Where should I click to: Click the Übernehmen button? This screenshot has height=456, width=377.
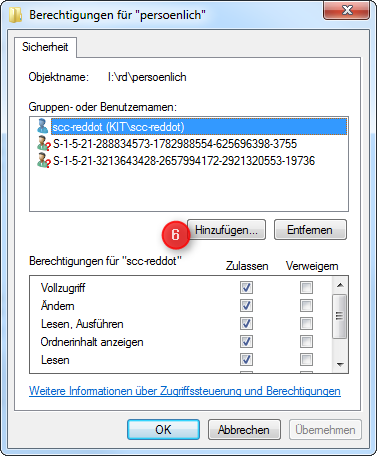pos(325,430)
